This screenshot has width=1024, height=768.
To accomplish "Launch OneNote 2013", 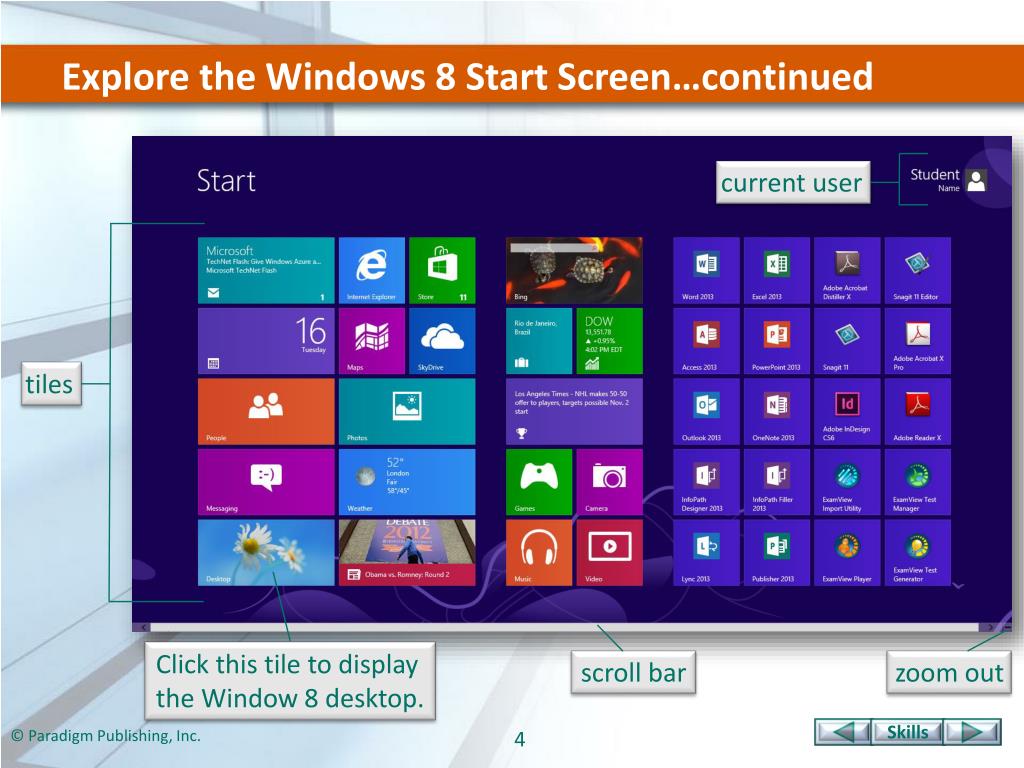I will (777, 411).
